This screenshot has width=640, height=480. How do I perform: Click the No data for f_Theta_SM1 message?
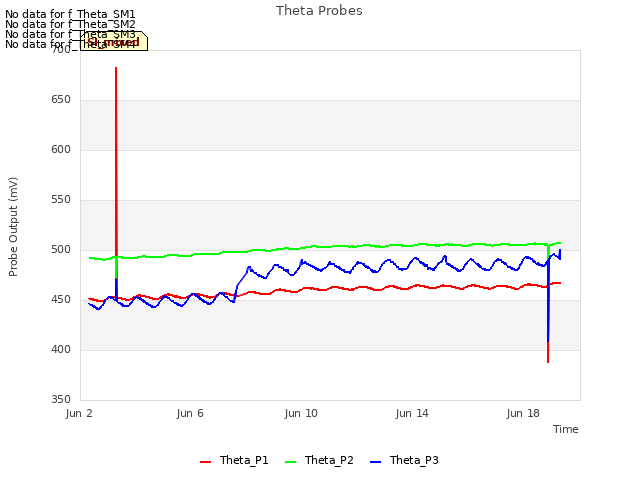(70, 14)
